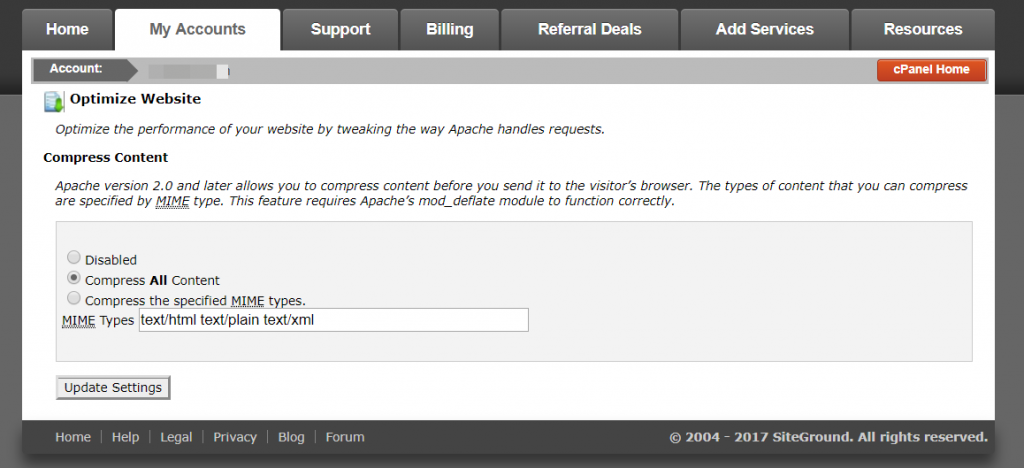Select Compress All Content option

point(74,279)
